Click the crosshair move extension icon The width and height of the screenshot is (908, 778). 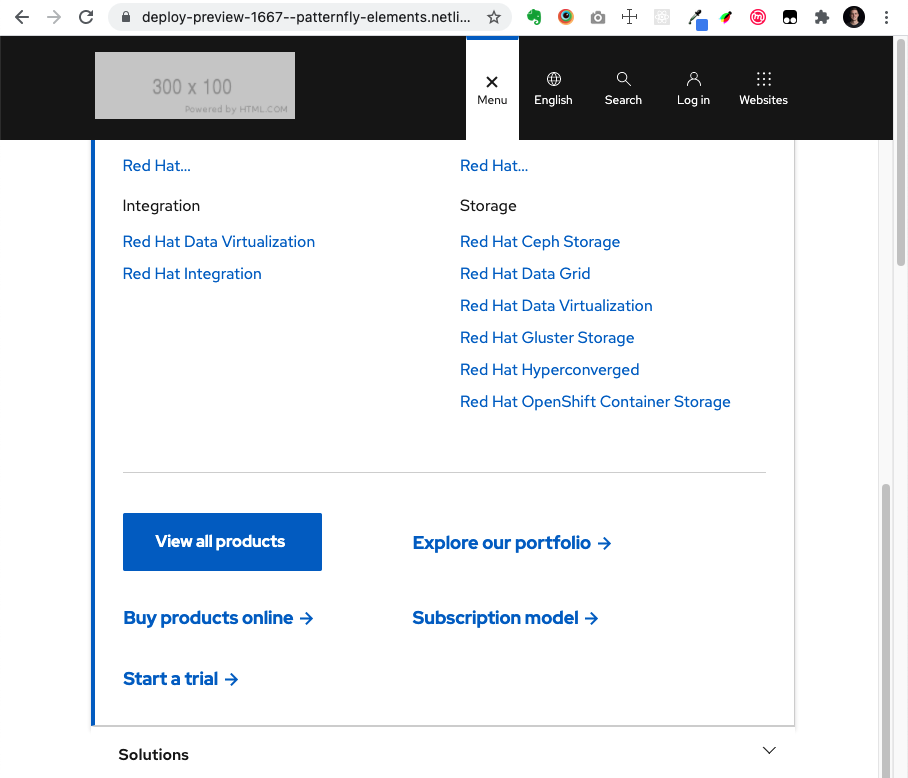point(629,17)
